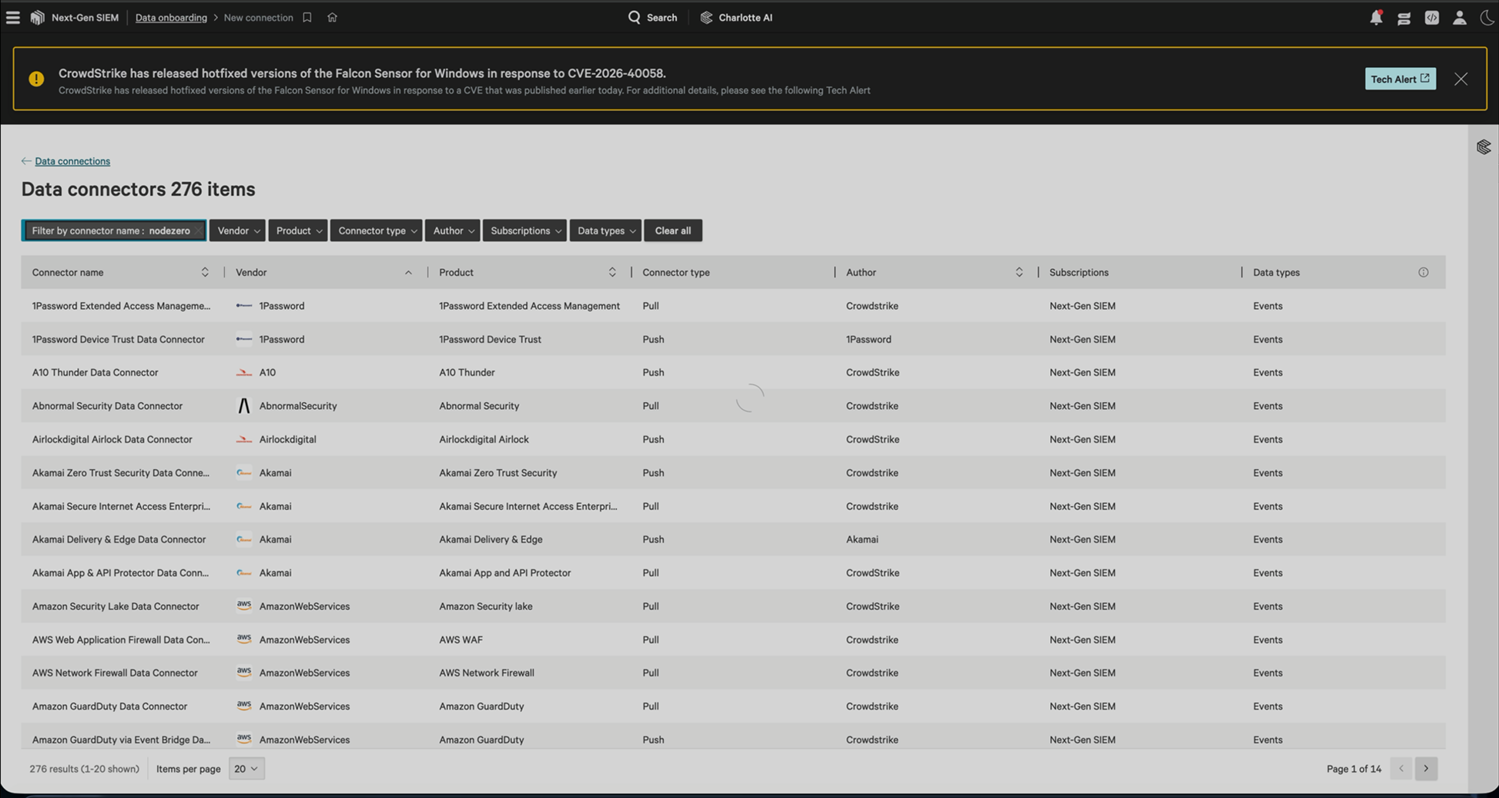
Task: Open the Charlotte AI side panel icon at right edge
Action: [x=1483, y=147]
